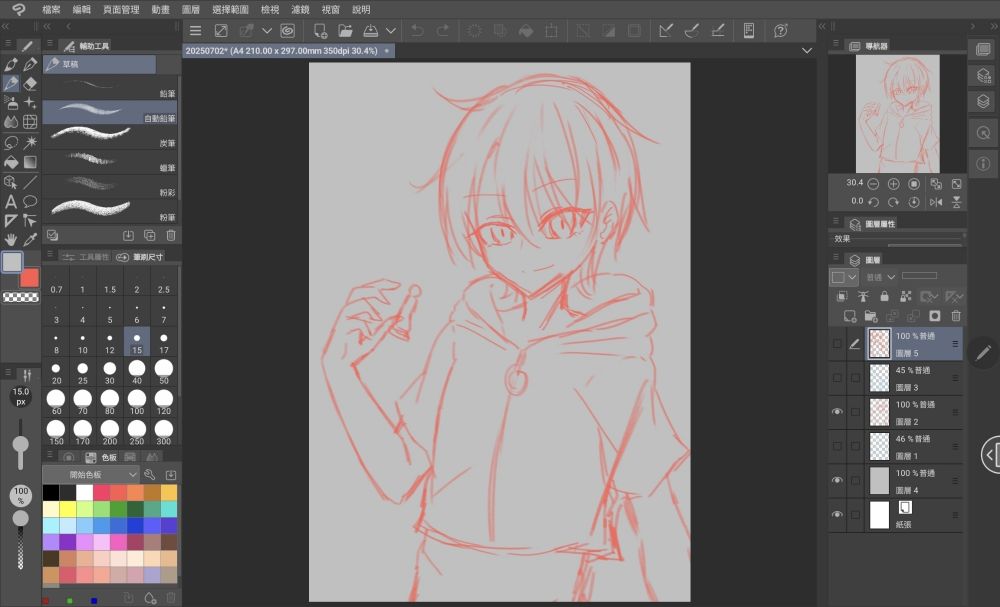Delete layer with layer panel trash icon
The image size is (1000, 607).
coord(955,316)
